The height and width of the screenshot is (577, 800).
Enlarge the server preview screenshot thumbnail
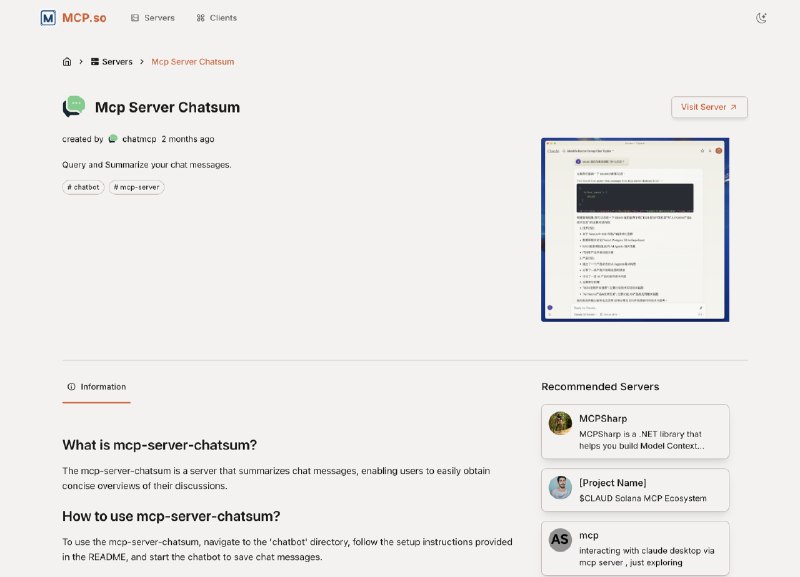click(635, 230)
